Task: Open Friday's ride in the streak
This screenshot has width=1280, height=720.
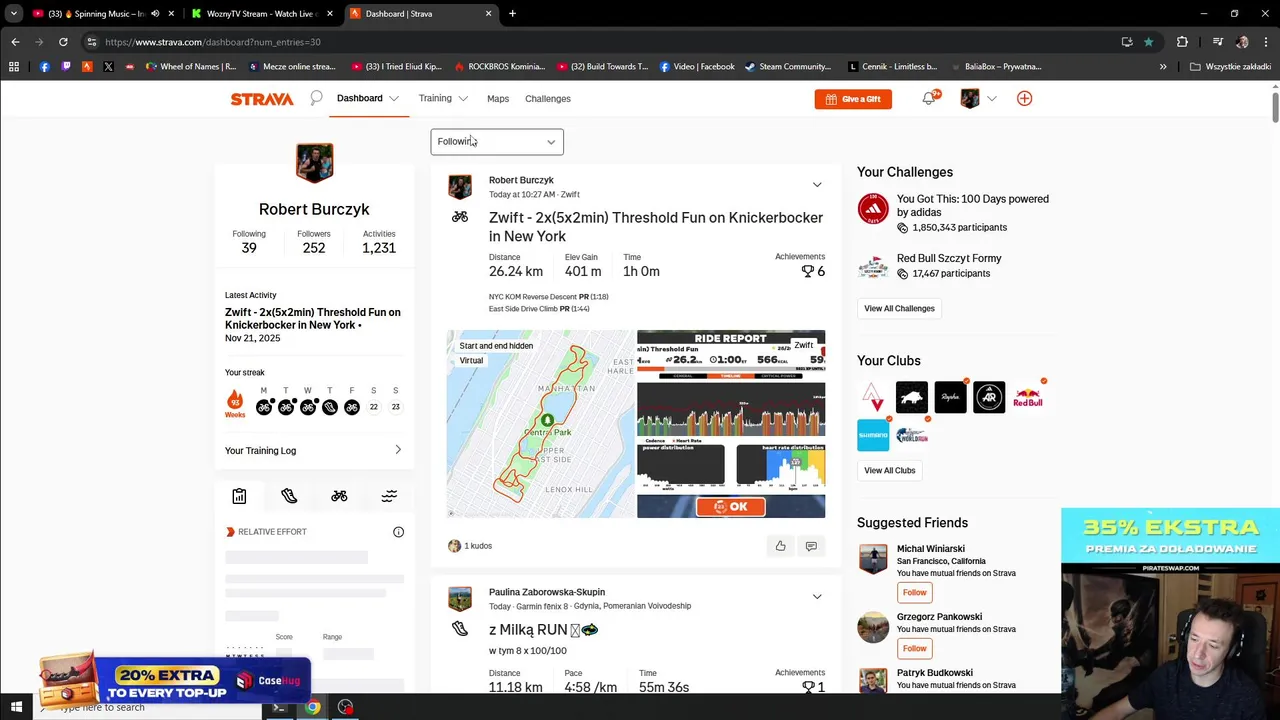Action: coord(352,407)
